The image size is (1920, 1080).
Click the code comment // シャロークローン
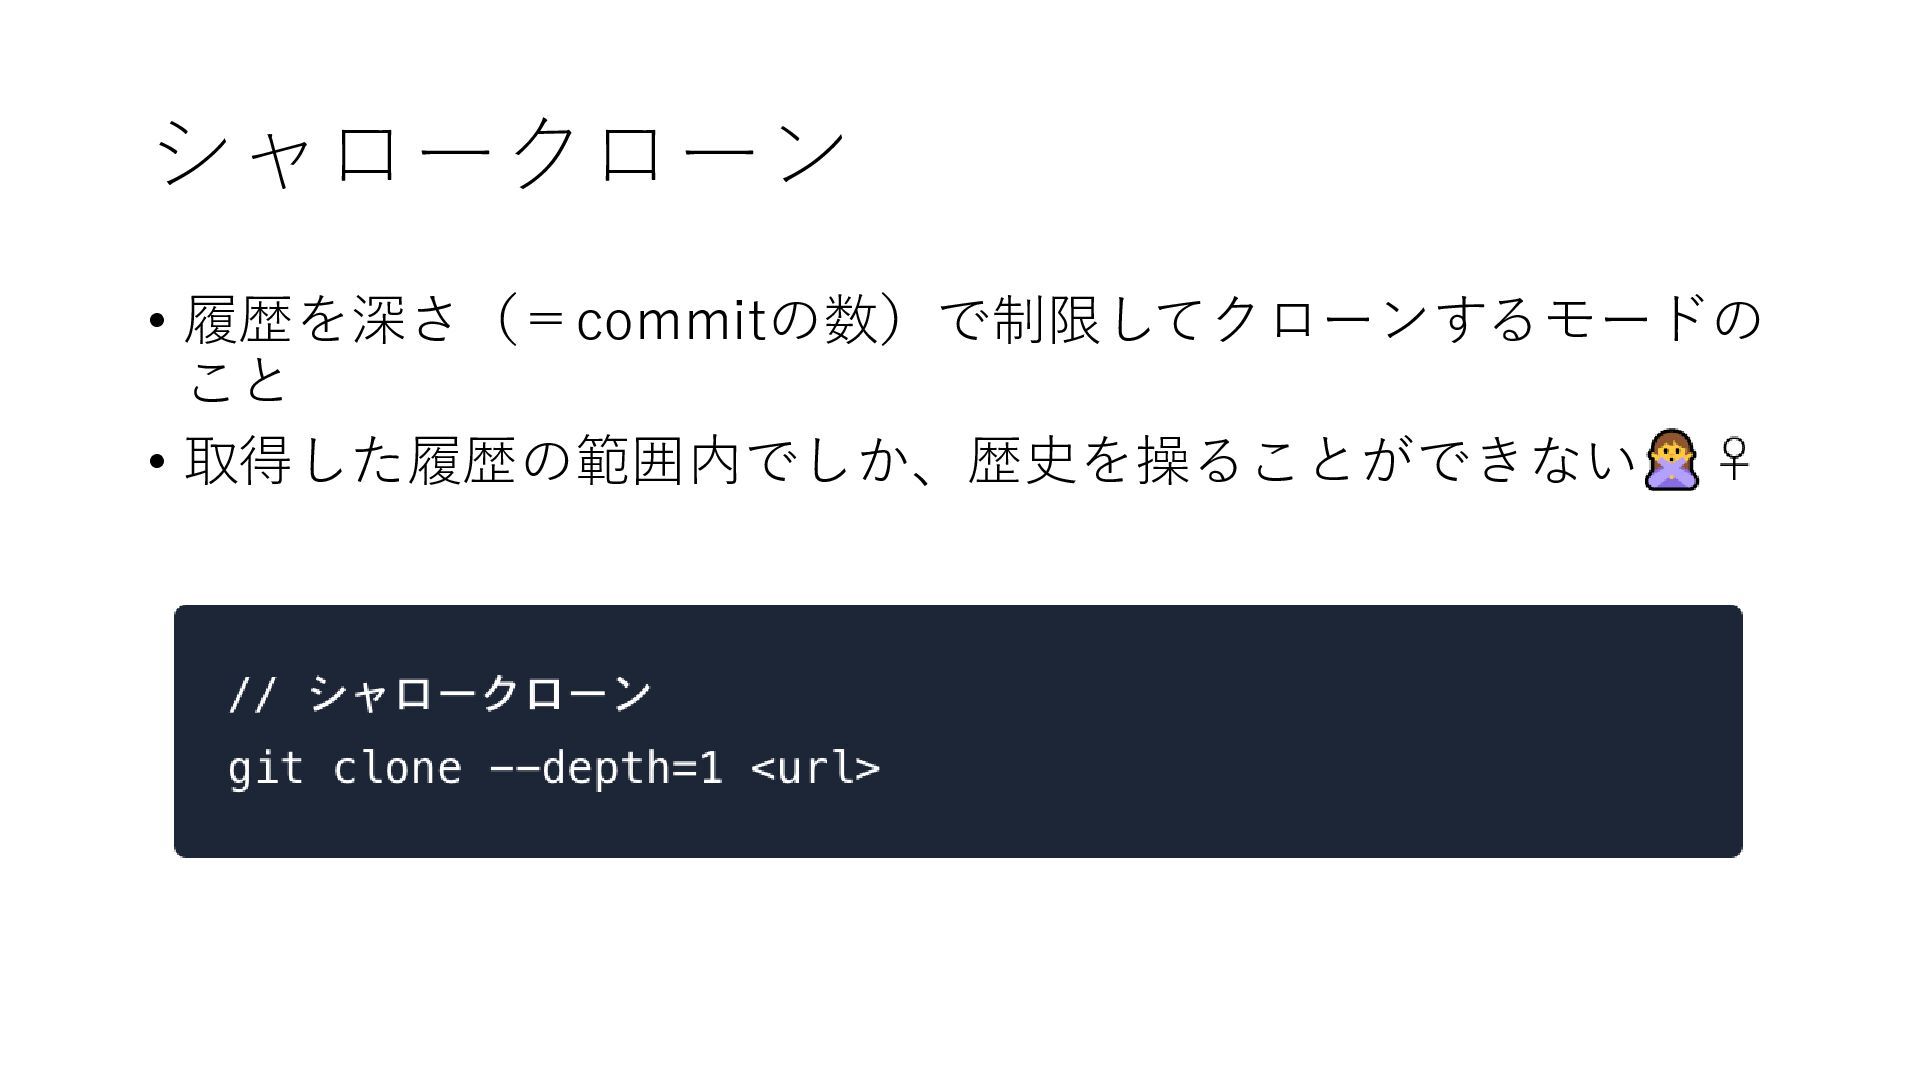click(440, 693)
